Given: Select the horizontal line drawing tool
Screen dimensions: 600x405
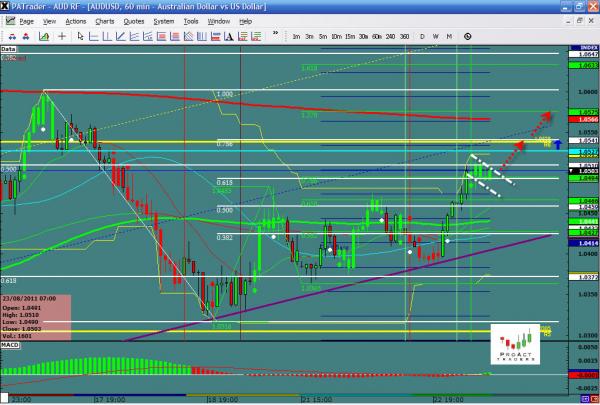Looking at the screenshot, I should [x=93, y=35].
